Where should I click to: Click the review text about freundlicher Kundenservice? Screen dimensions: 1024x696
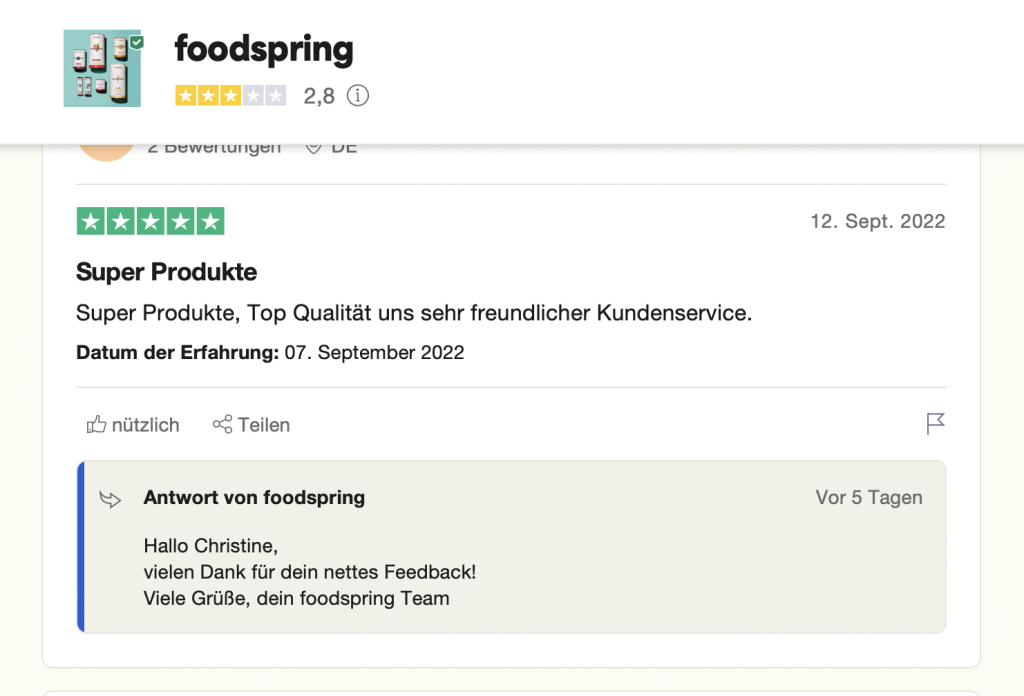(414, 313)
